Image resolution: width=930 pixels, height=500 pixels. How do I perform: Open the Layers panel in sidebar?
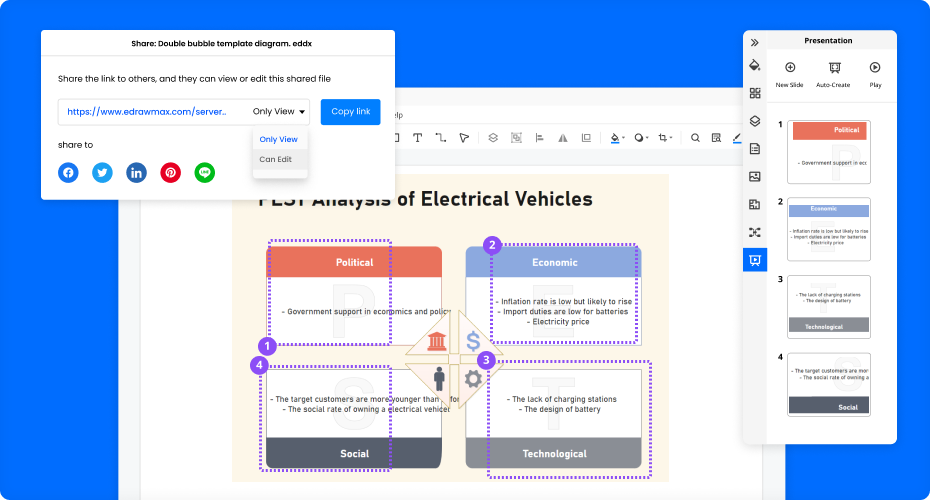click(755, 121)
